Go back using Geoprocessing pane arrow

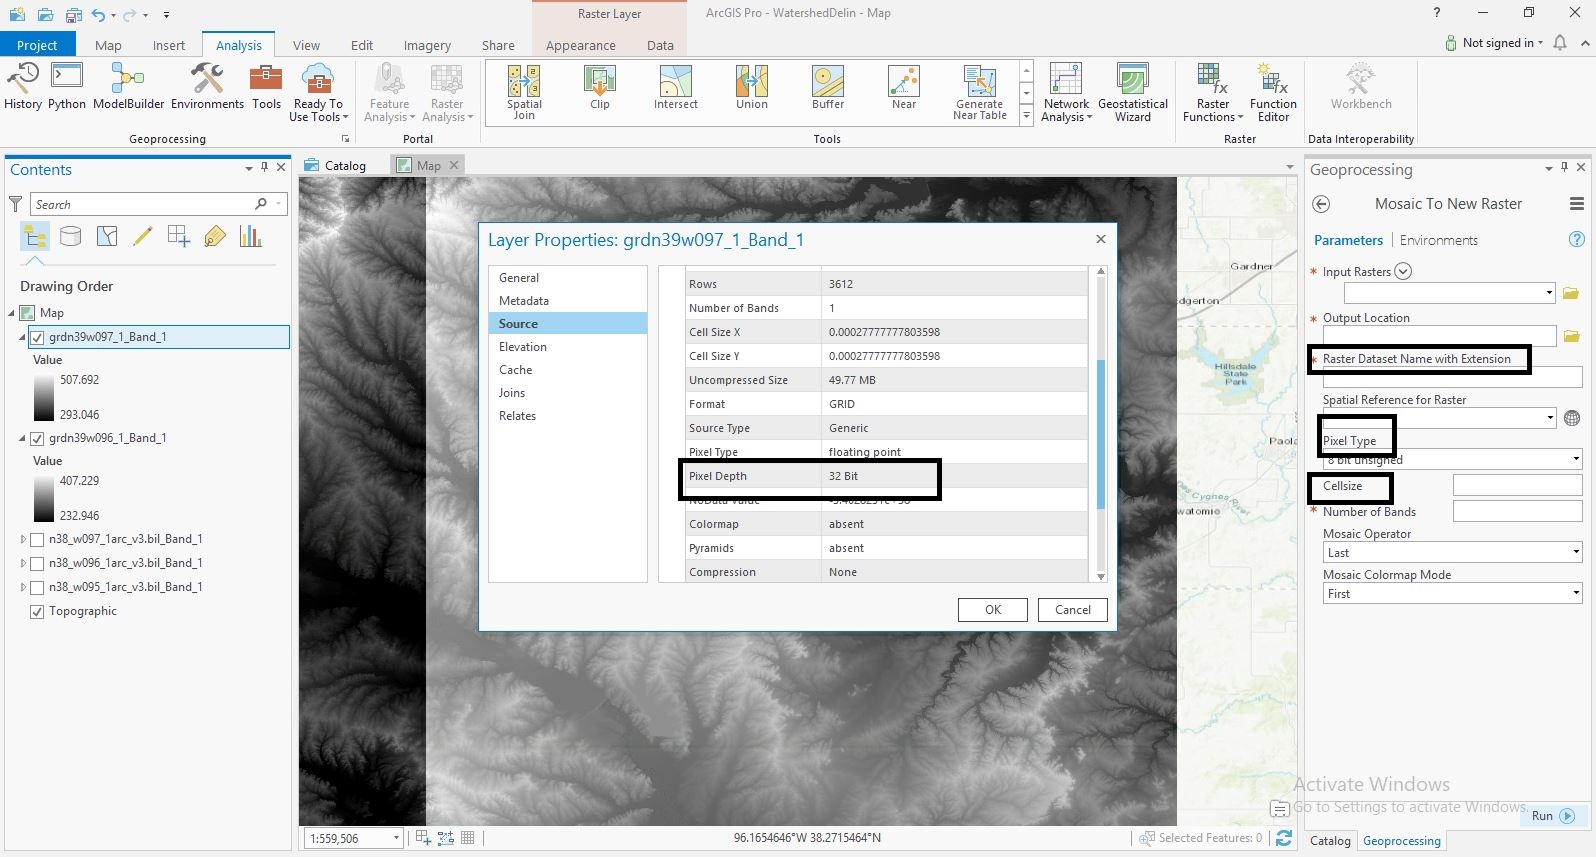click(1321, 204)
